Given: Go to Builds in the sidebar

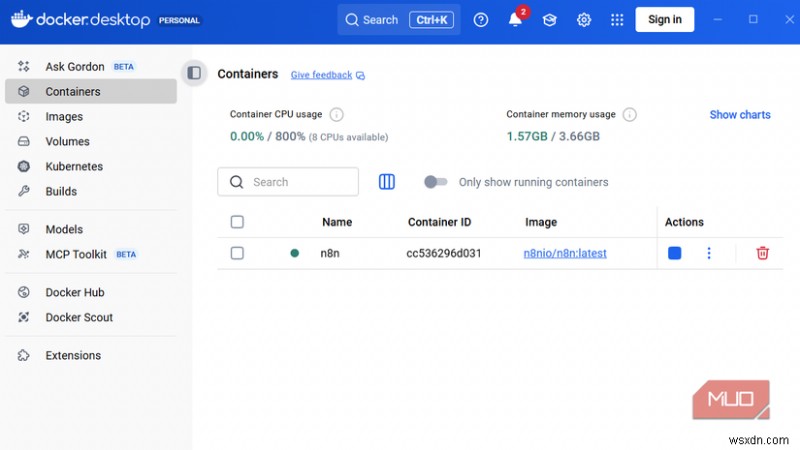Looking at the screenshot, I should click(91, 191).
